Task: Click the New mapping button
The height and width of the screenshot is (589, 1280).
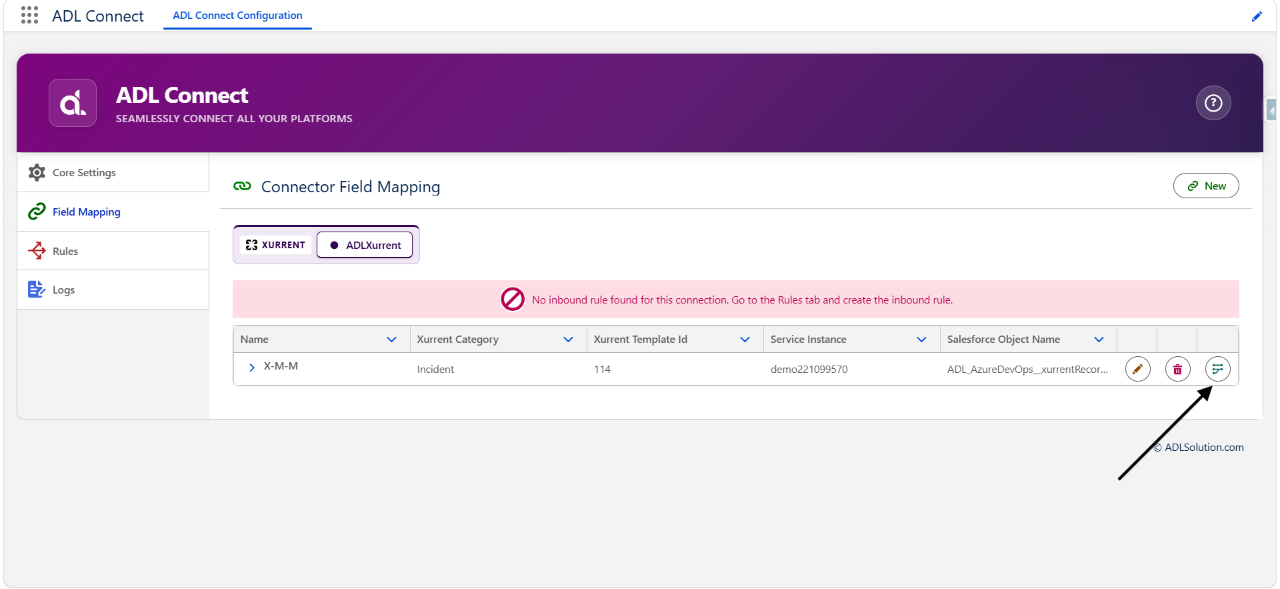Action: tap(1206, 186)
